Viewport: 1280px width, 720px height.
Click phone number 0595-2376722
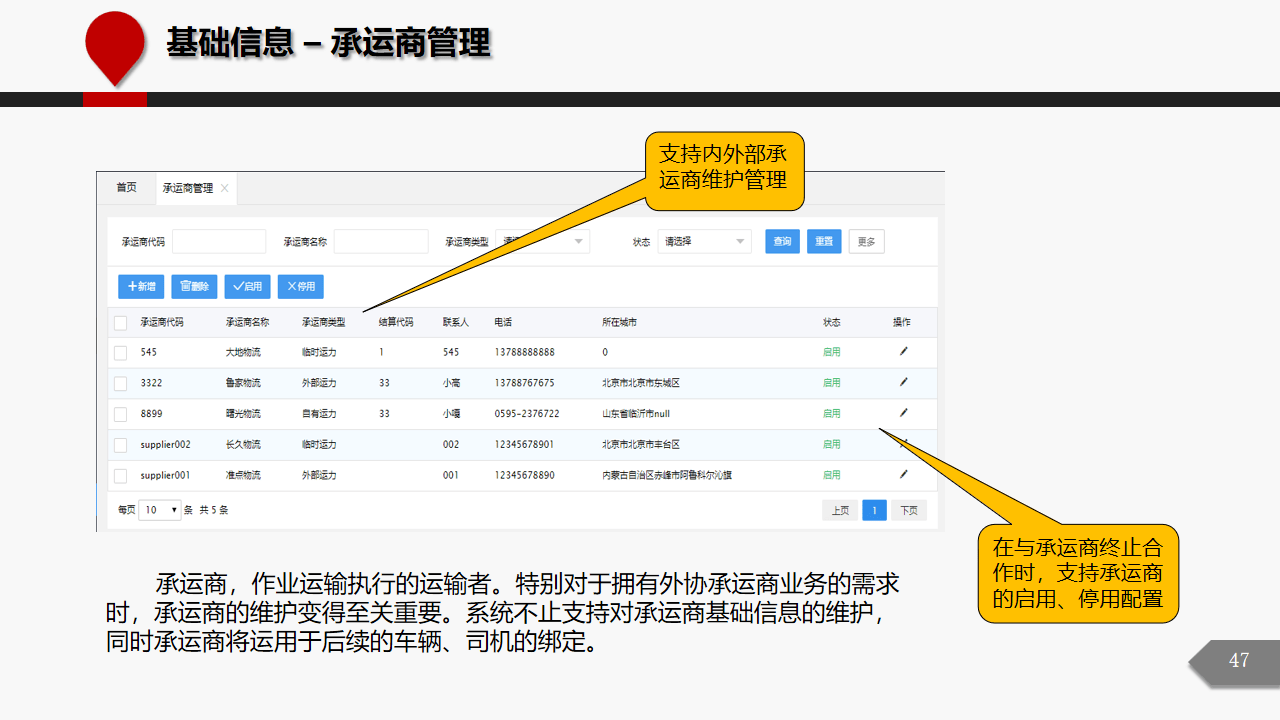pos(527,414)
